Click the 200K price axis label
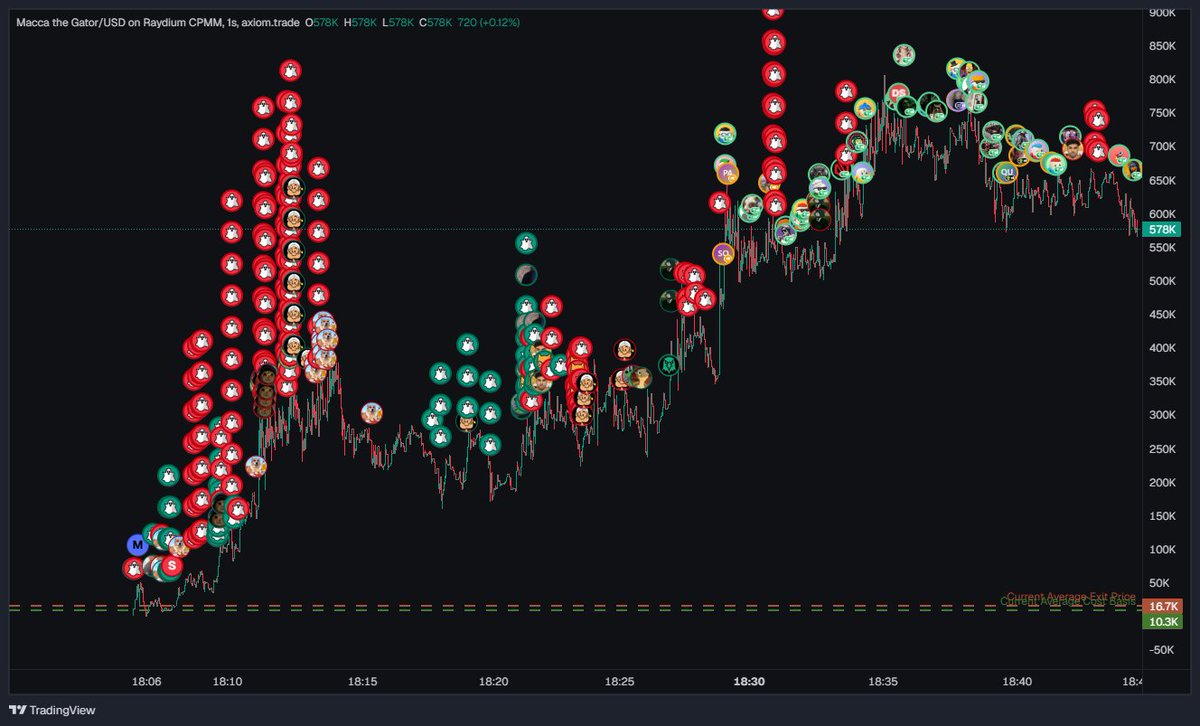Image resolution: width=1200 pixels, height=726 pixels. point(1162,482)
